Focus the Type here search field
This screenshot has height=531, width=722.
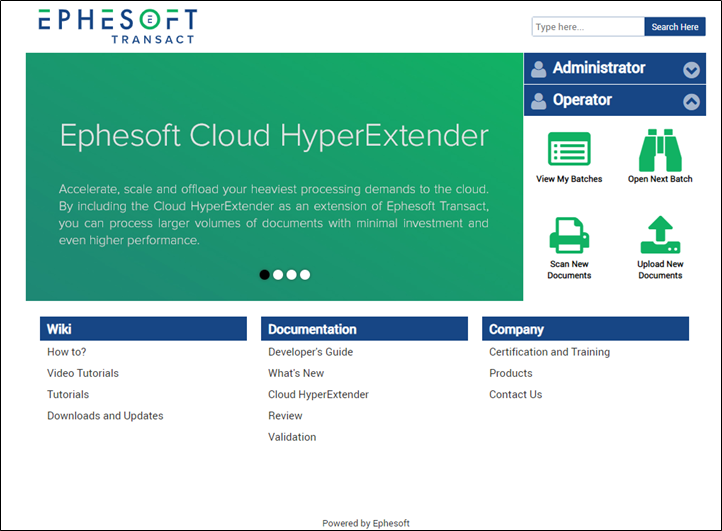coord(588,27)
